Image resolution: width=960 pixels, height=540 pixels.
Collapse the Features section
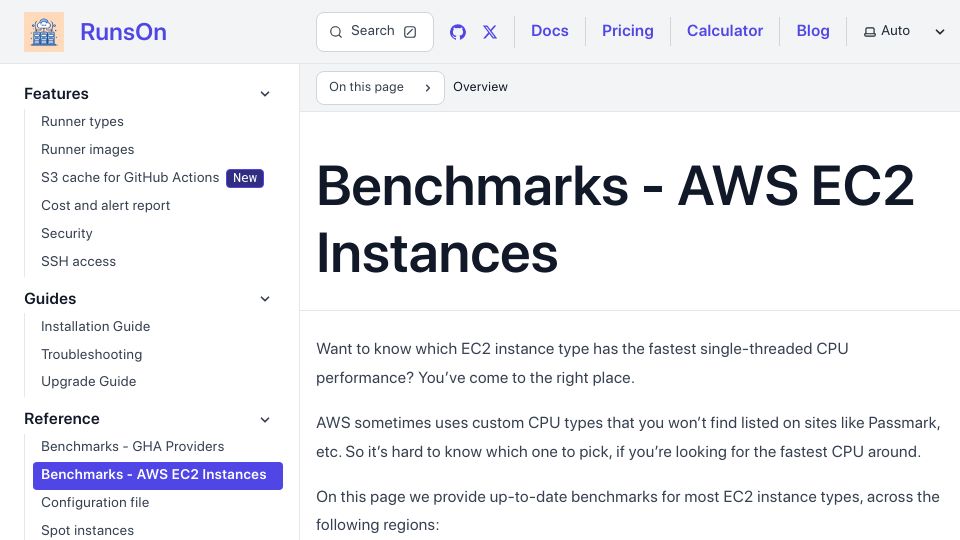(265, 94)
